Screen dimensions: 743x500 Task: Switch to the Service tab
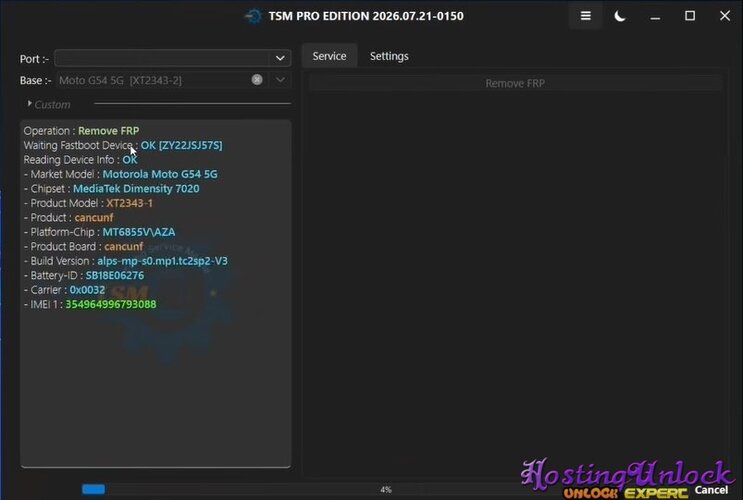tap(329, 56)
